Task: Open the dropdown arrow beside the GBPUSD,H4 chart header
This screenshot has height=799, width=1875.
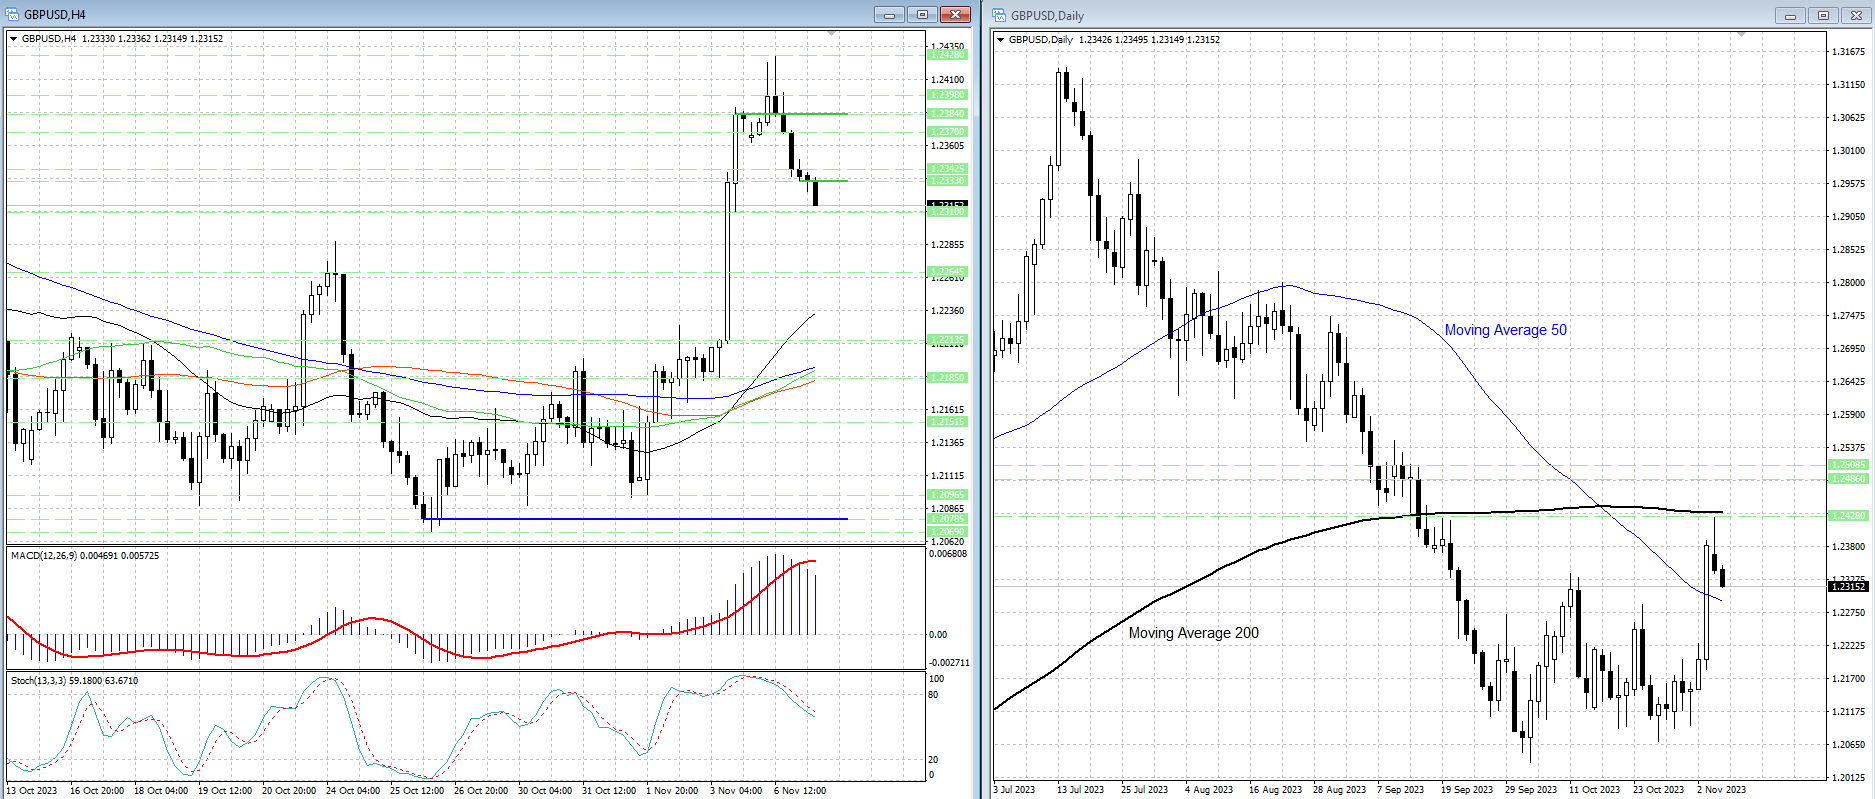Action: 14,39
